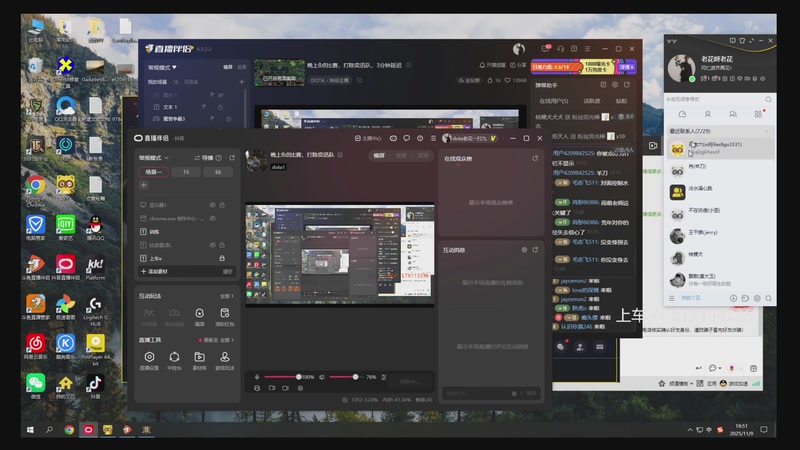Add a new scene with plus button under 场景一
The height and width of the screenshot is (450, 800).
coord(144,185)
